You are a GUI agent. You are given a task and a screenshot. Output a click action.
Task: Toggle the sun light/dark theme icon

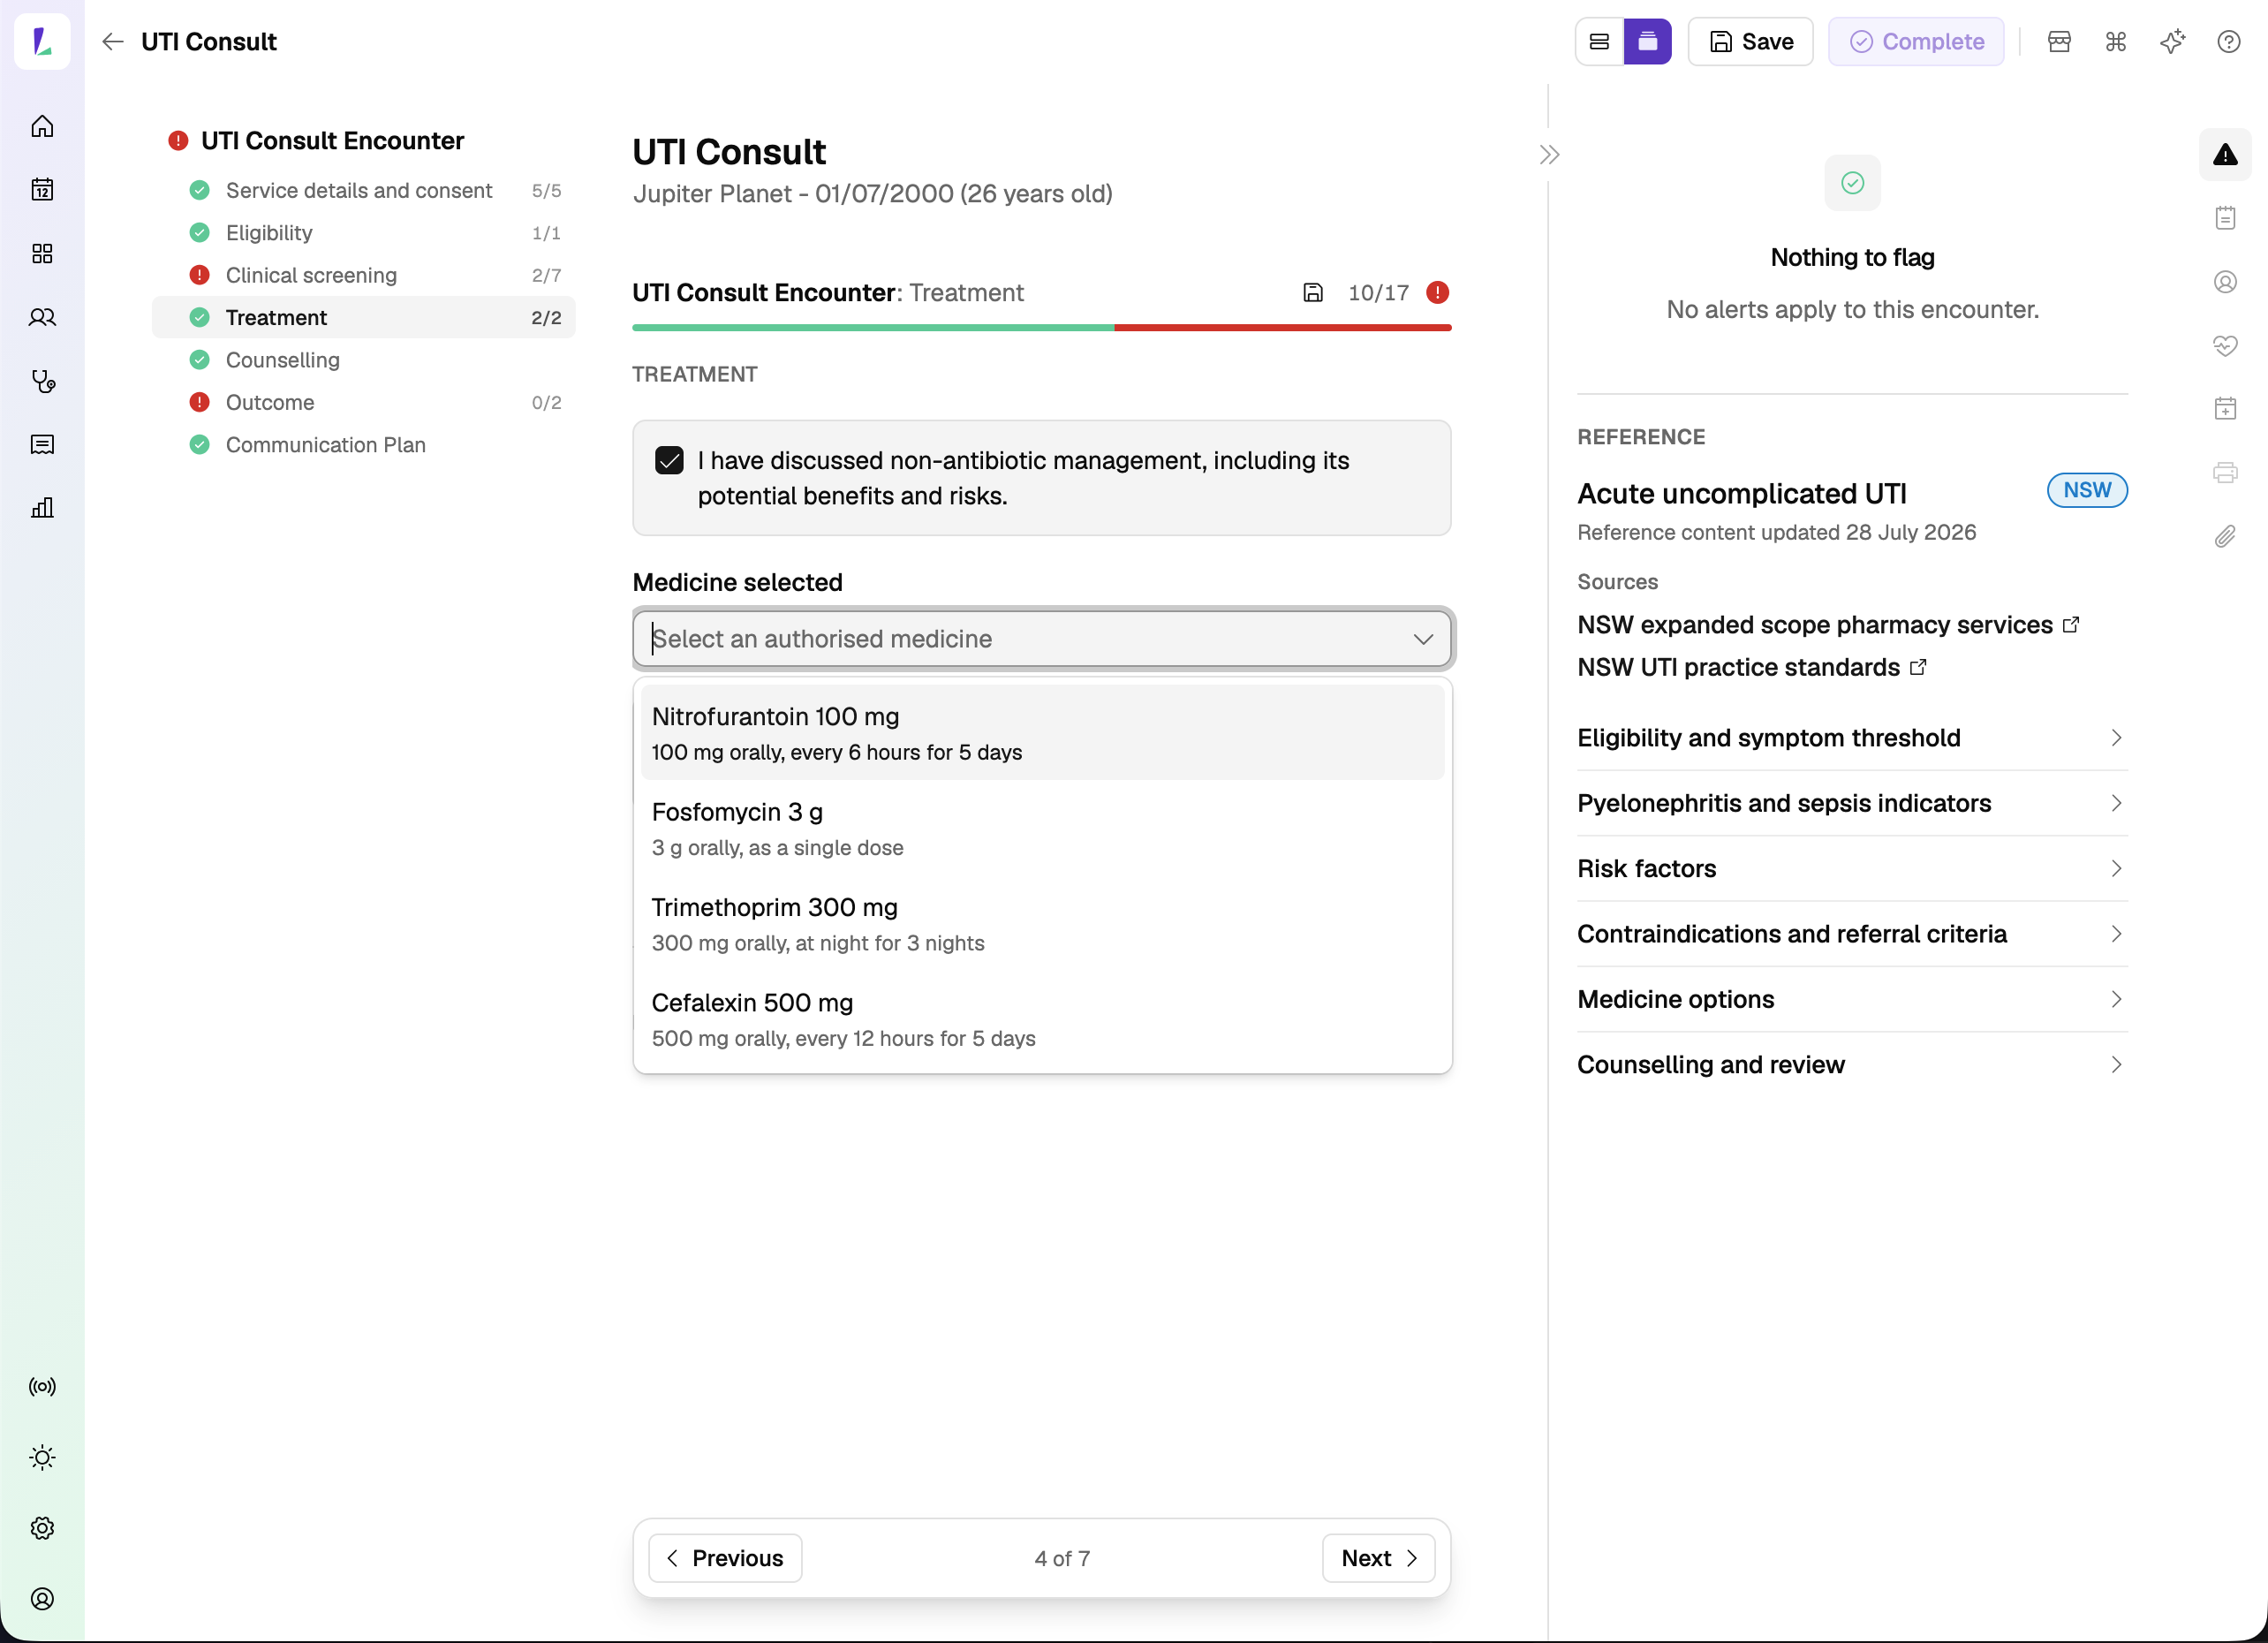[42, 1458]
